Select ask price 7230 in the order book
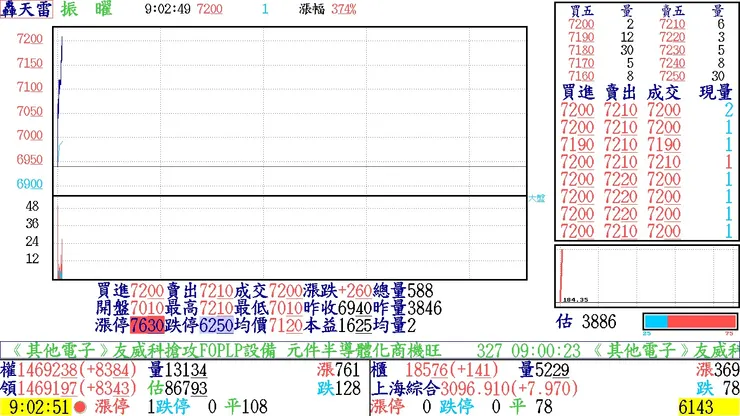This screenshot has width=740, height=416. [672, 50]
